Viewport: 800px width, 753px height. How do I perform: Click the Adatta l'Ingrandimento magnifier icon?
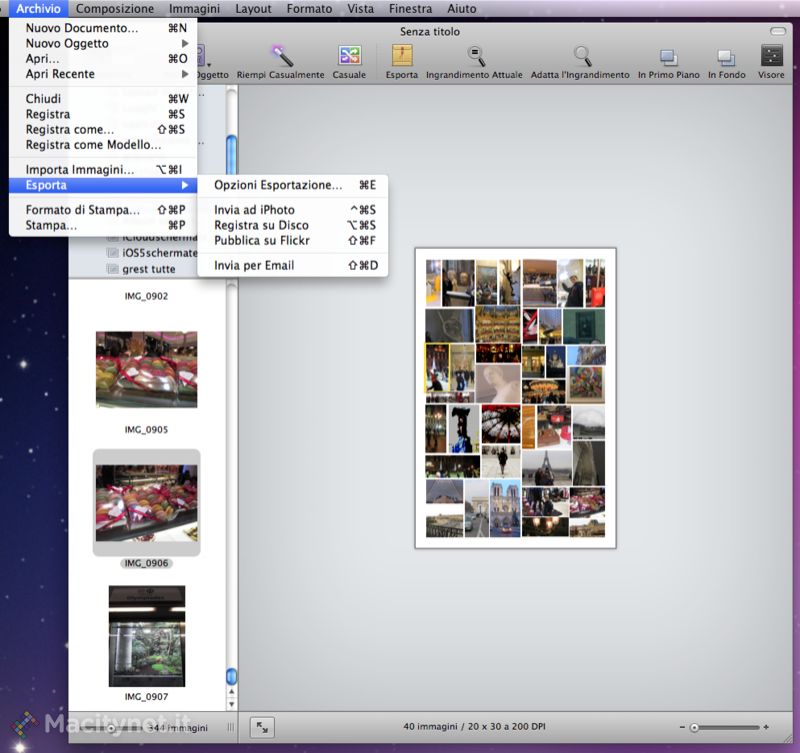click(581, 56)
